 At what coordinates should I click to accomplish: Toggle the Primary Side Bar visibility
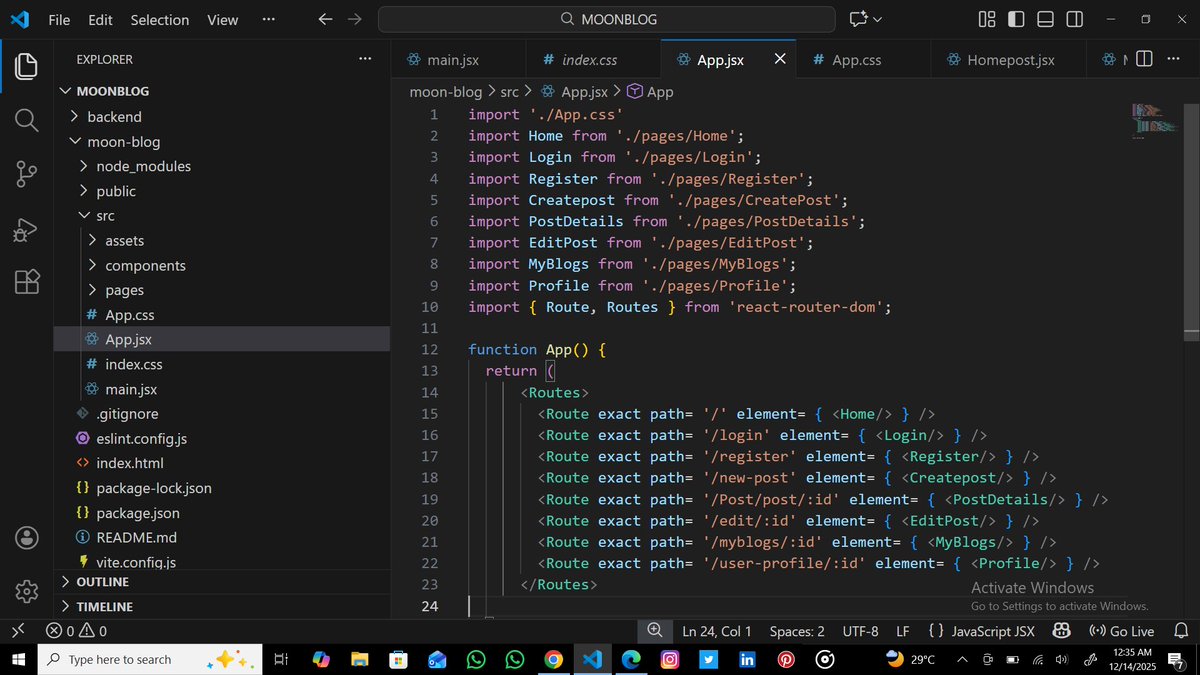pyautogui.click(x=1016, y=19)
